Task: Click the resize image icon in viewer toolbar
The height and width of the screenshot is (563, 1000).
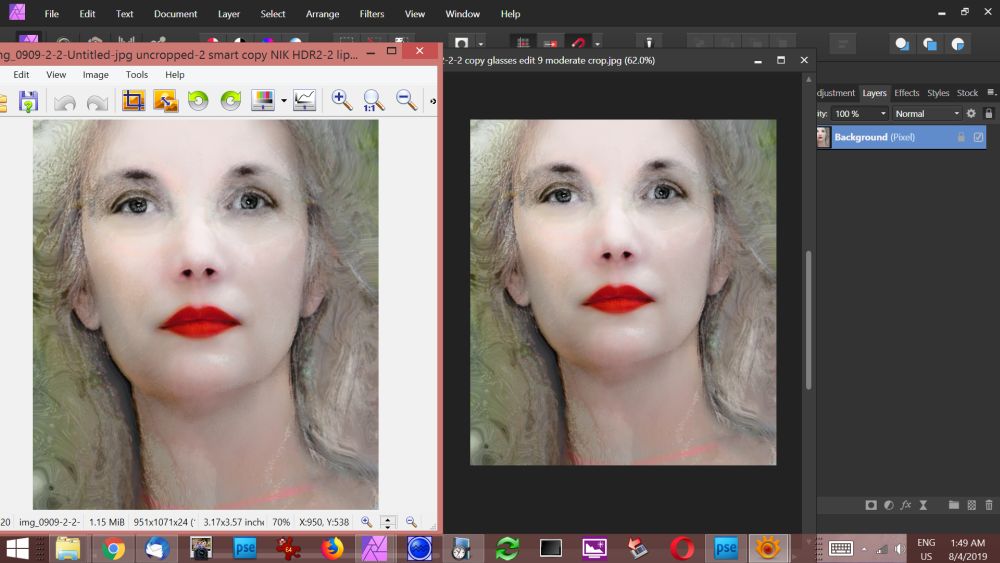Action: pos(165,100)
